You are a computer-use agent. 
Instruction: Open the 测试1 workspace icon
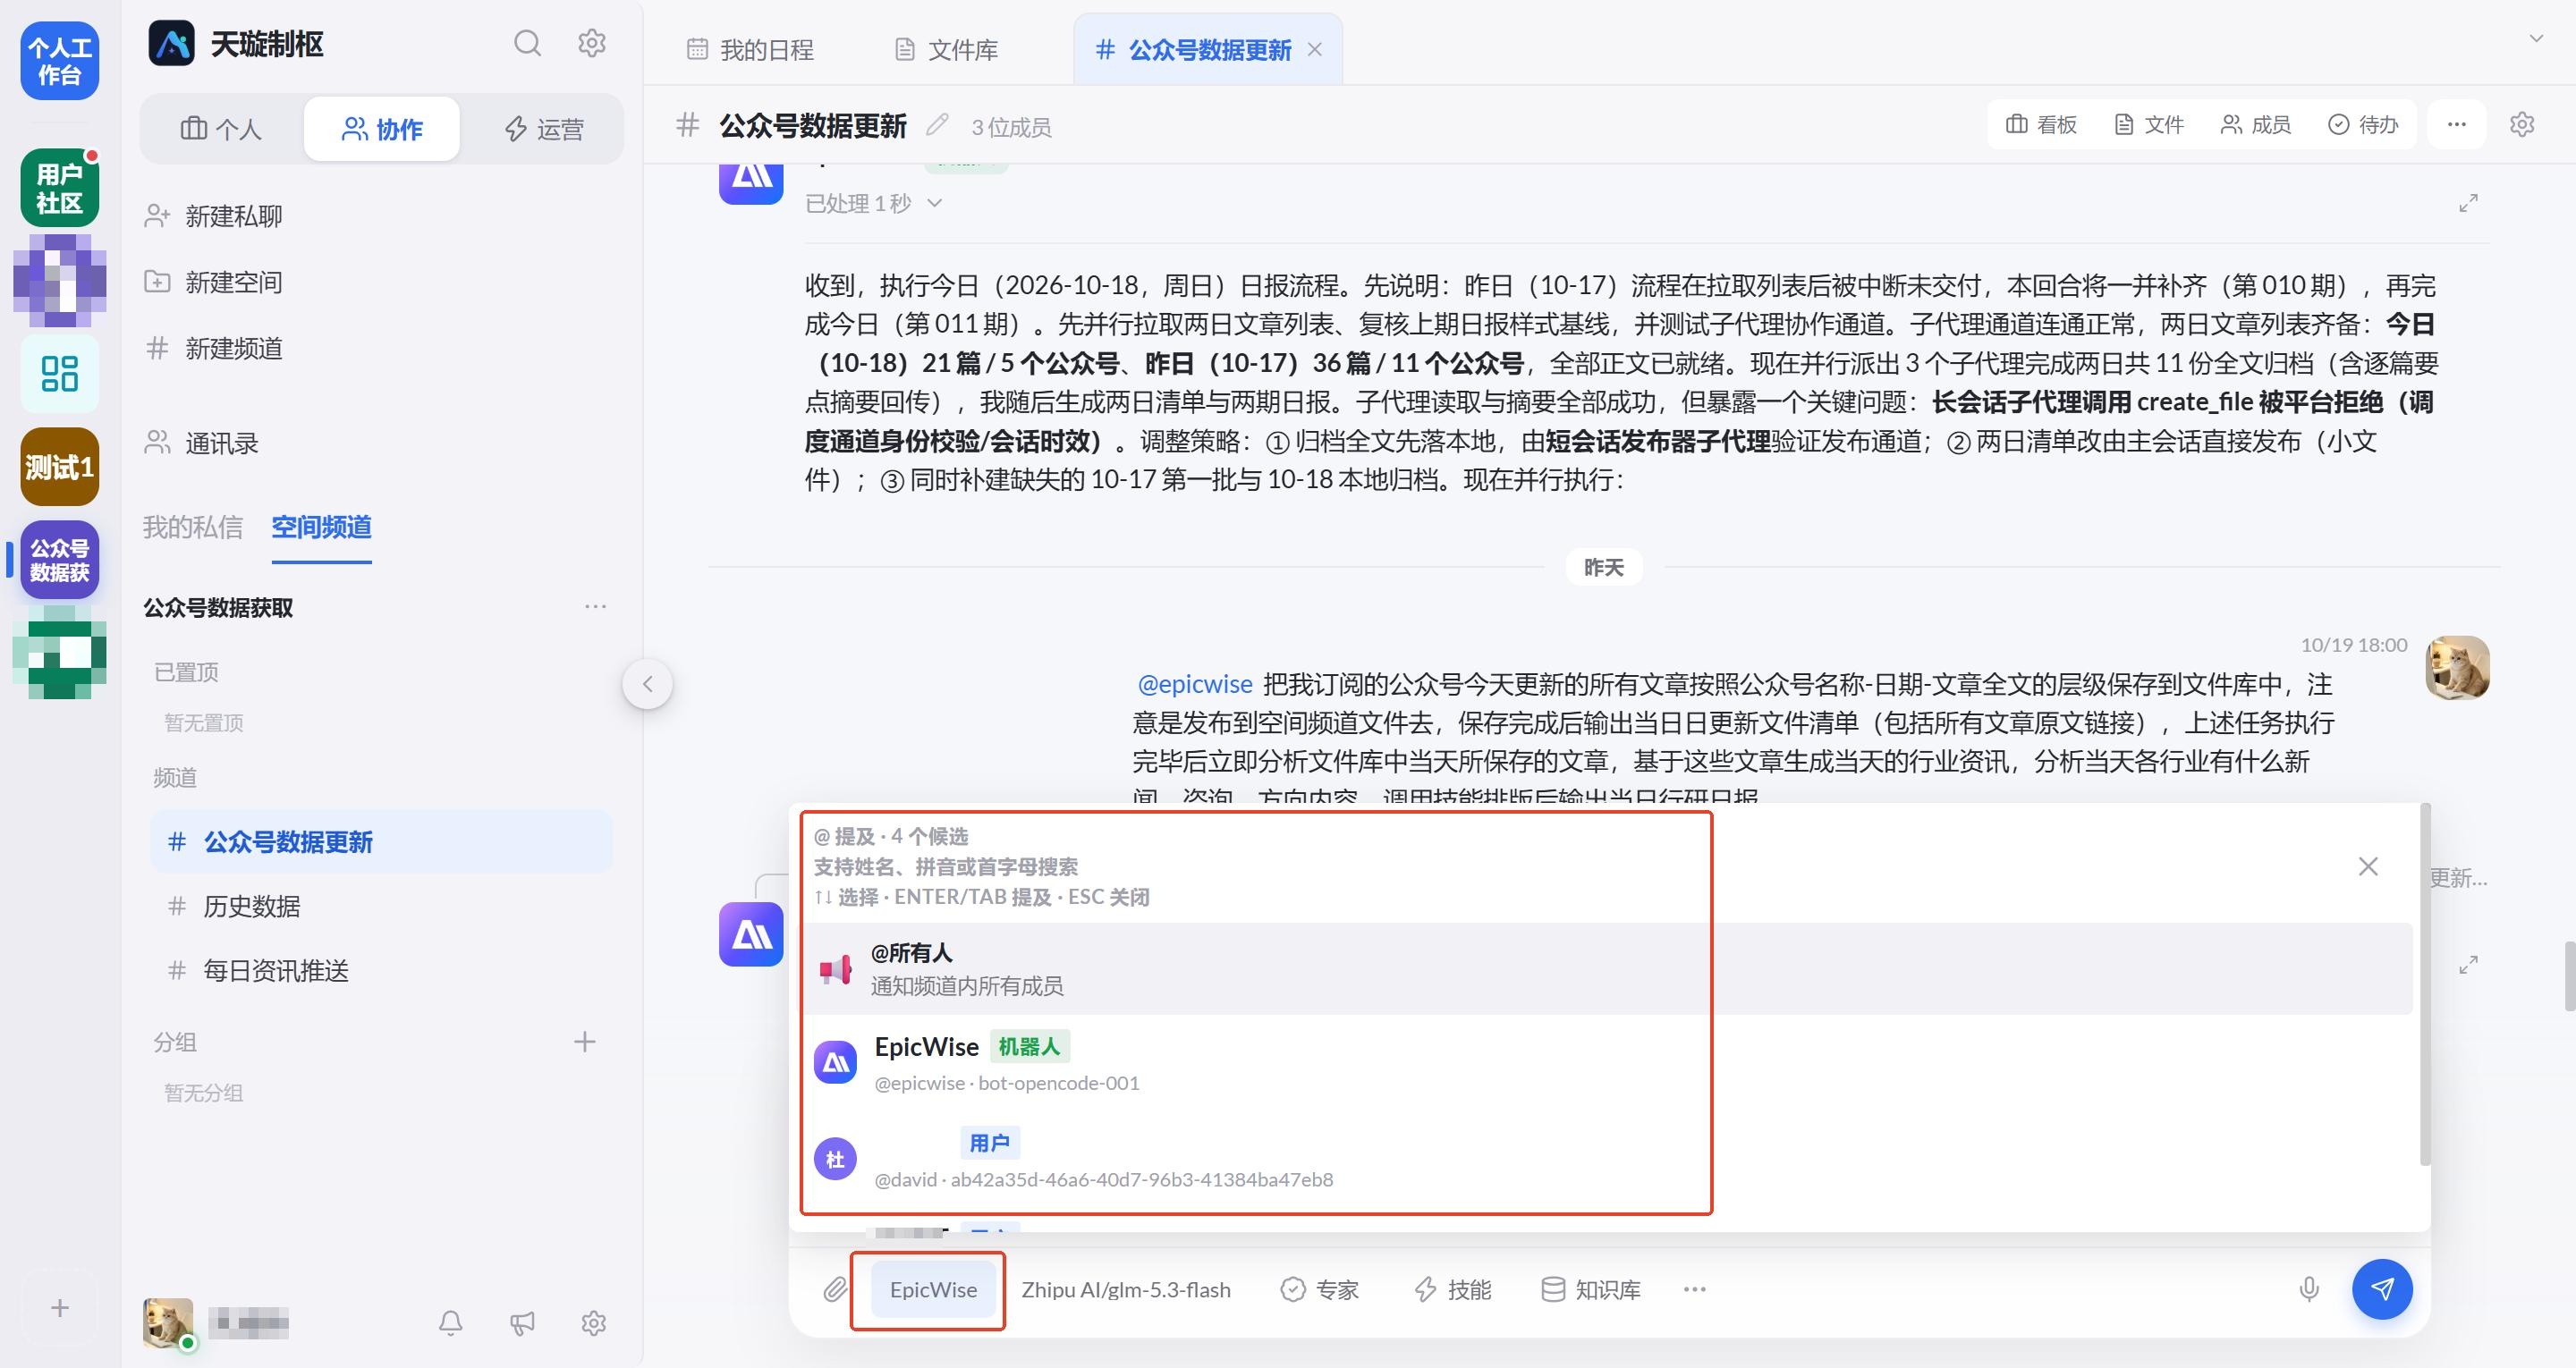pyautogui.click(x=60, y=467)
